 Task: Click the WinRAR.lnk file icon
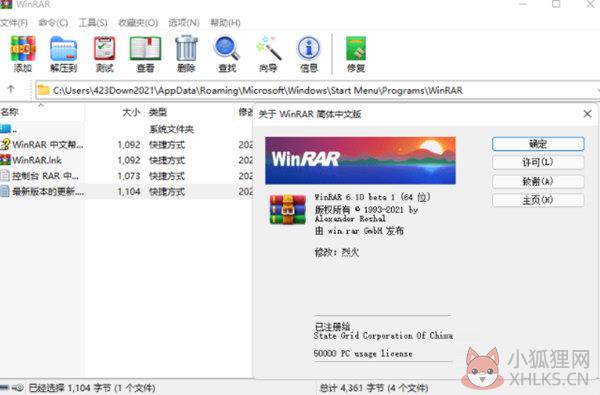click(5, 160)
